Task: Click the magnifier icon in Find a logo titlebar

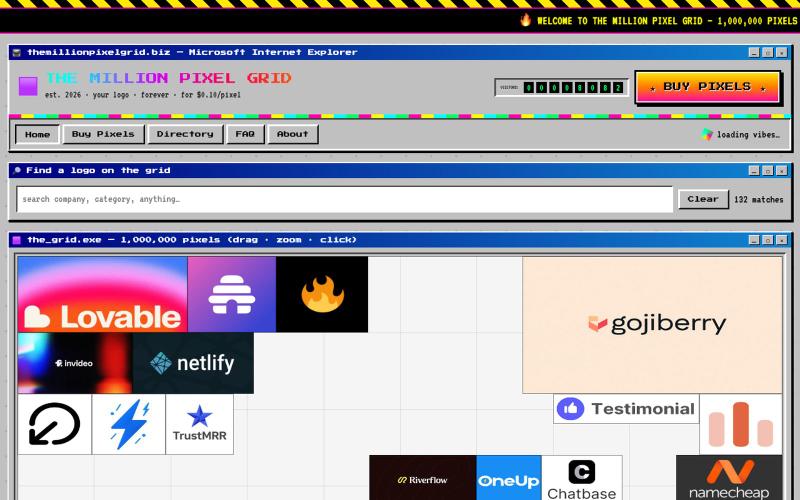Action: pos(17,170)
